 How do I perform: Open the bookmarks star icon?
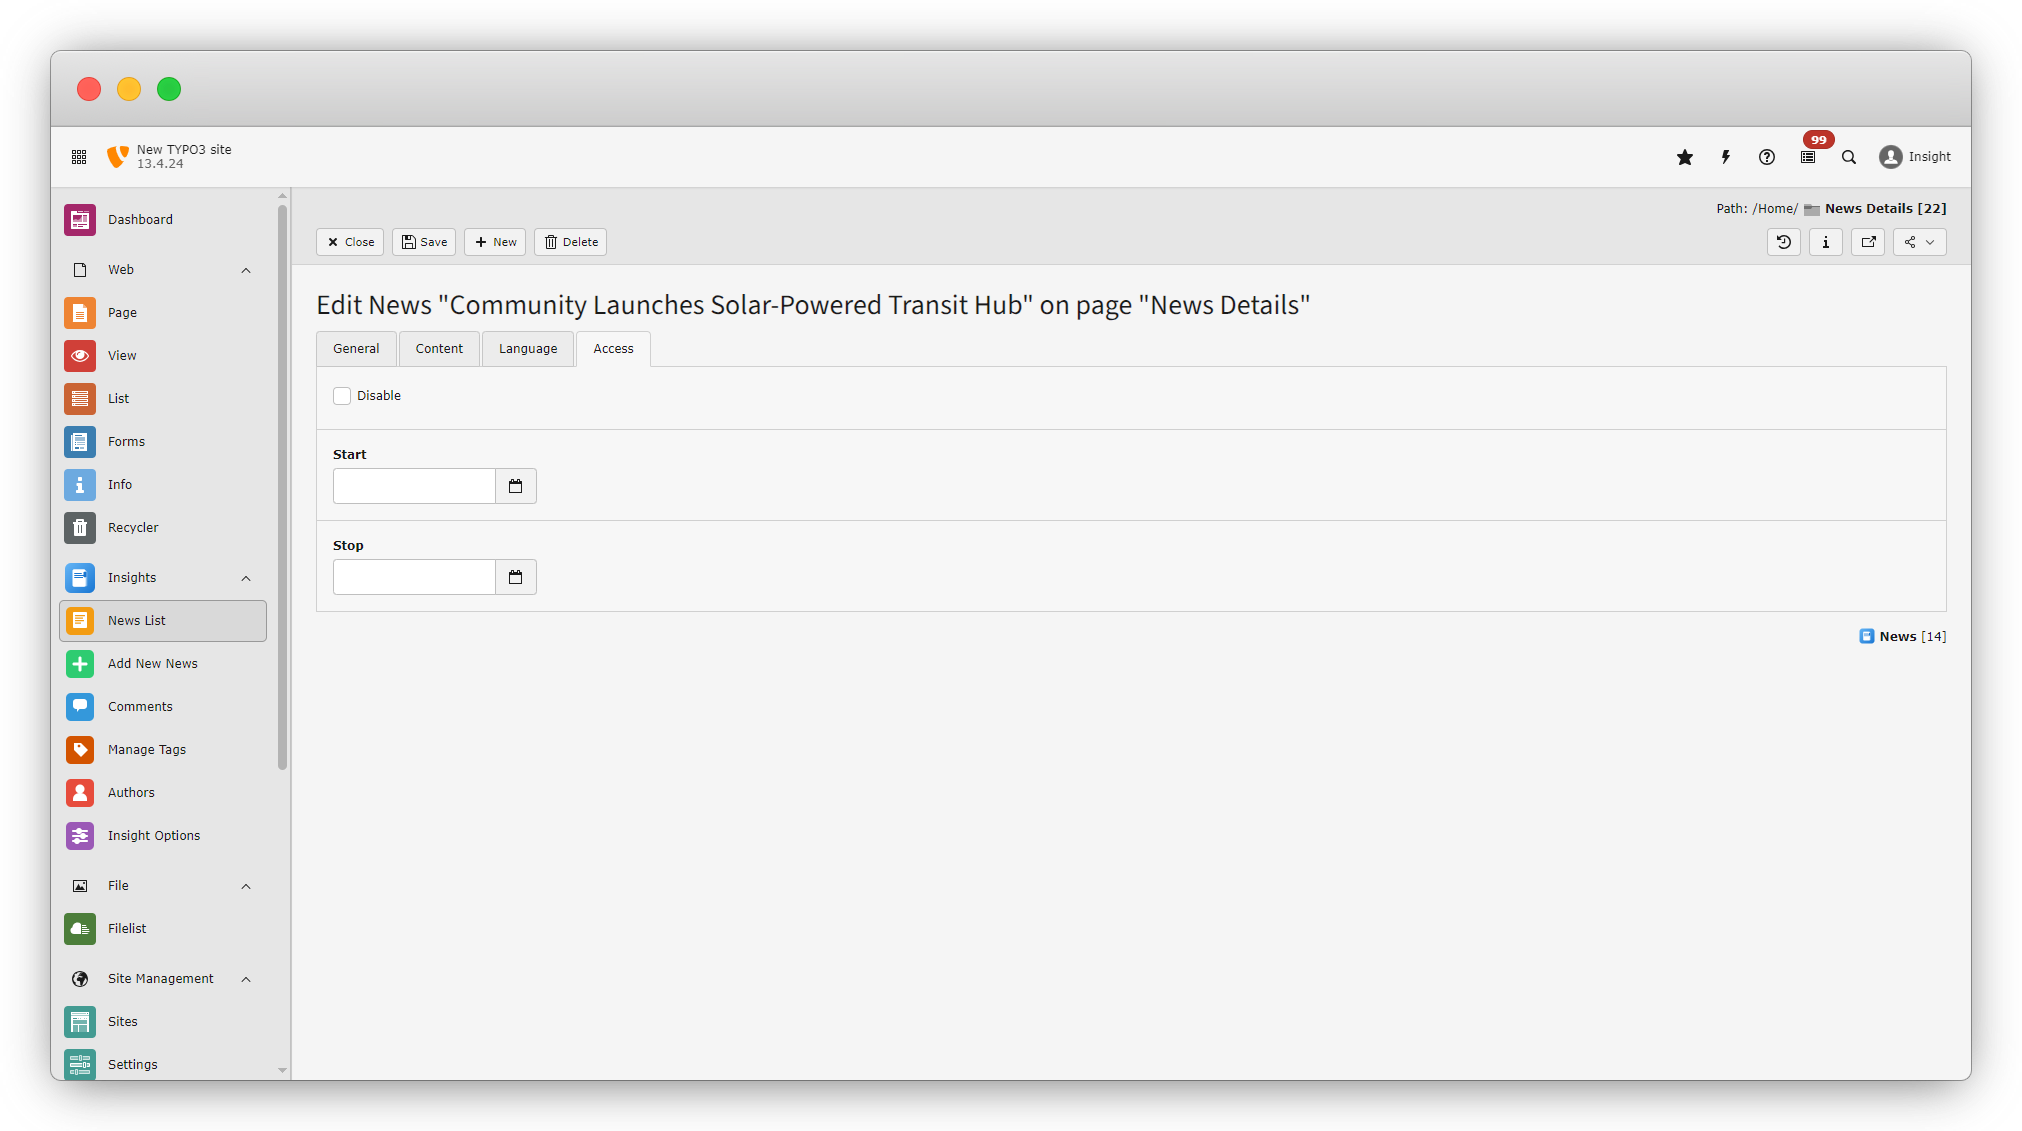coord(1685,157)
